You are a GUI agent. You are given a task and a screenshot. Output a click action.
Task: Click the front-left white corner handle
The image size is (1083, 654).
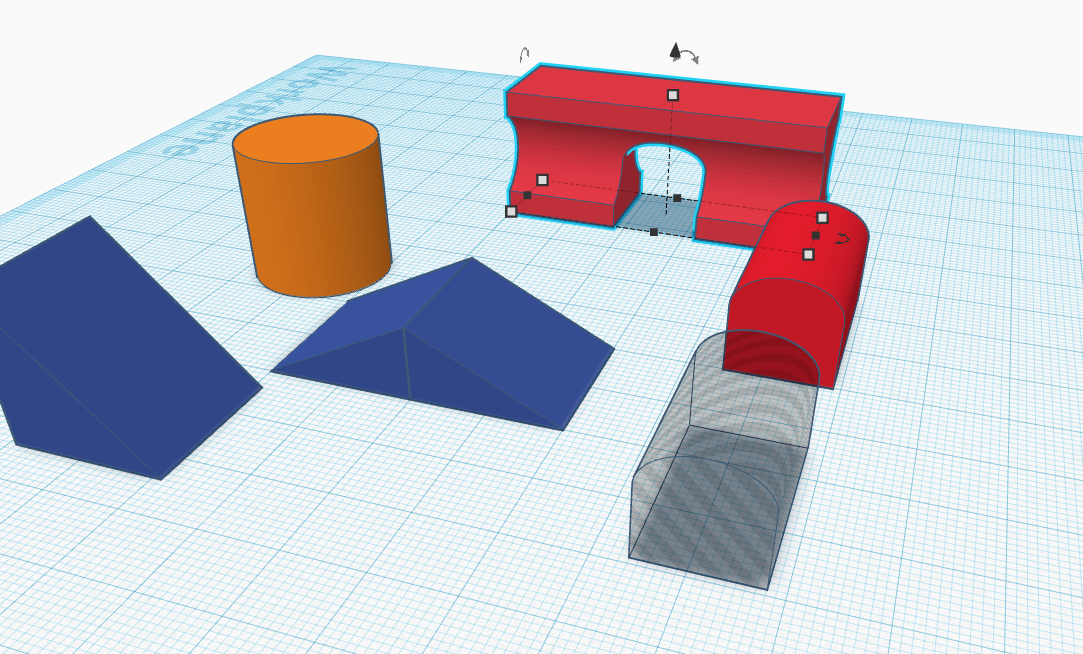(511, 211)
